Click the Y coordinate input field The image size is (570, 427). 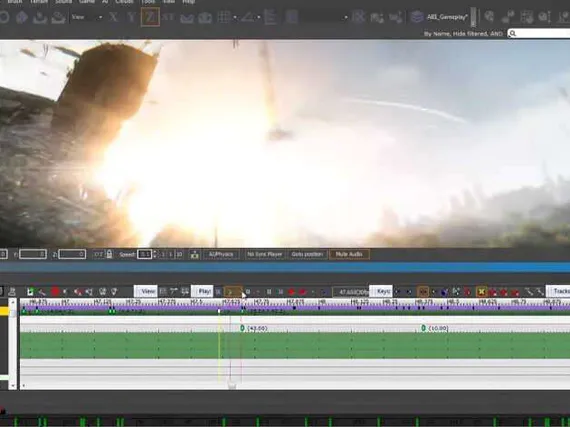pyautogui.click(x=33, y=254)
